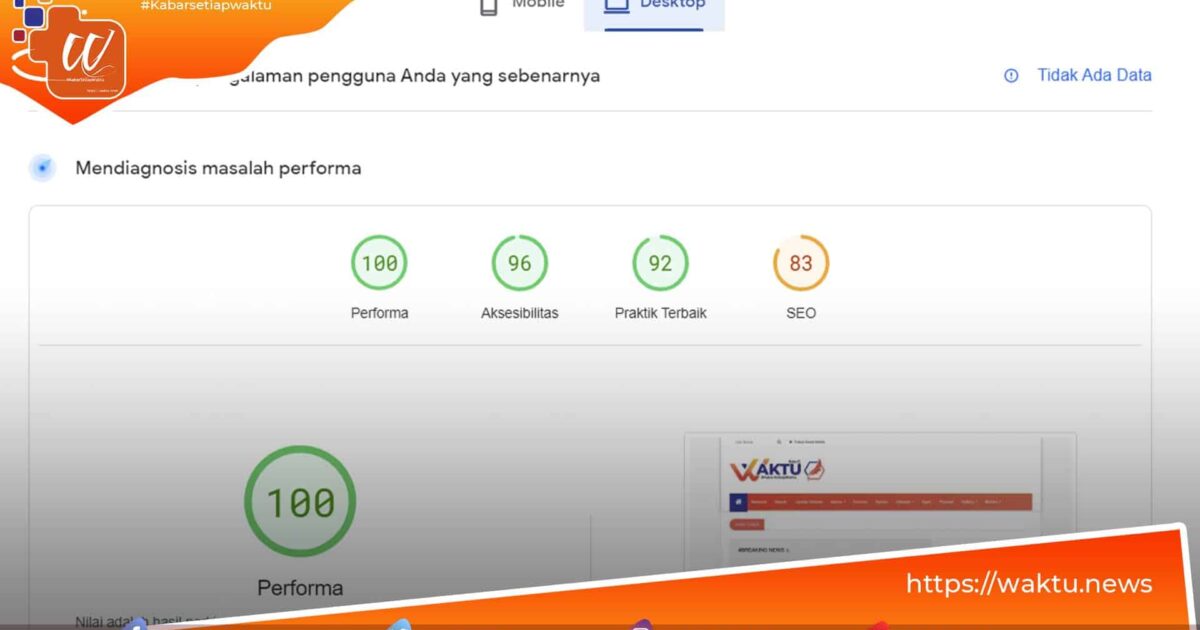
Task: Click the Praktik Terbaik 92 score indicator
Action: (660, 262)
